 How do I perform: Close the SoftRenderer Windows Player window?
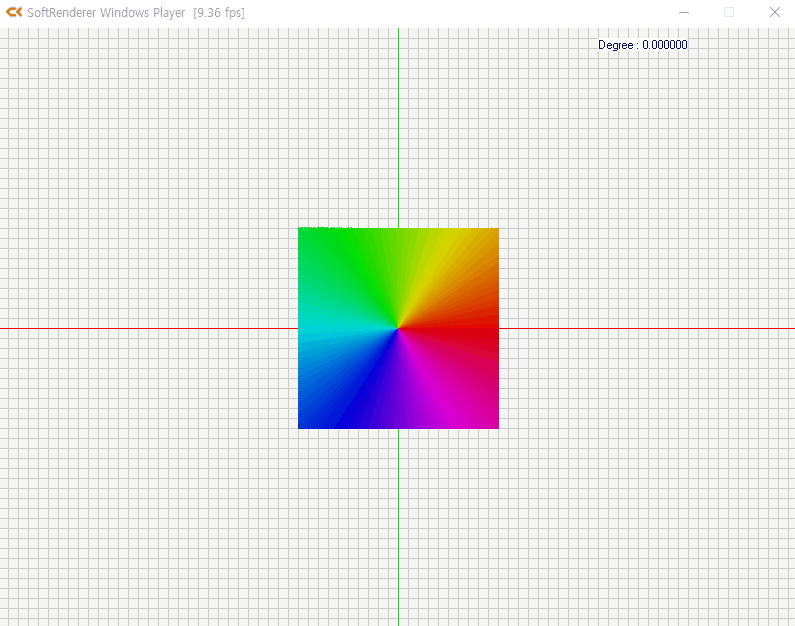pyautogui.click(x=774, y=12)
